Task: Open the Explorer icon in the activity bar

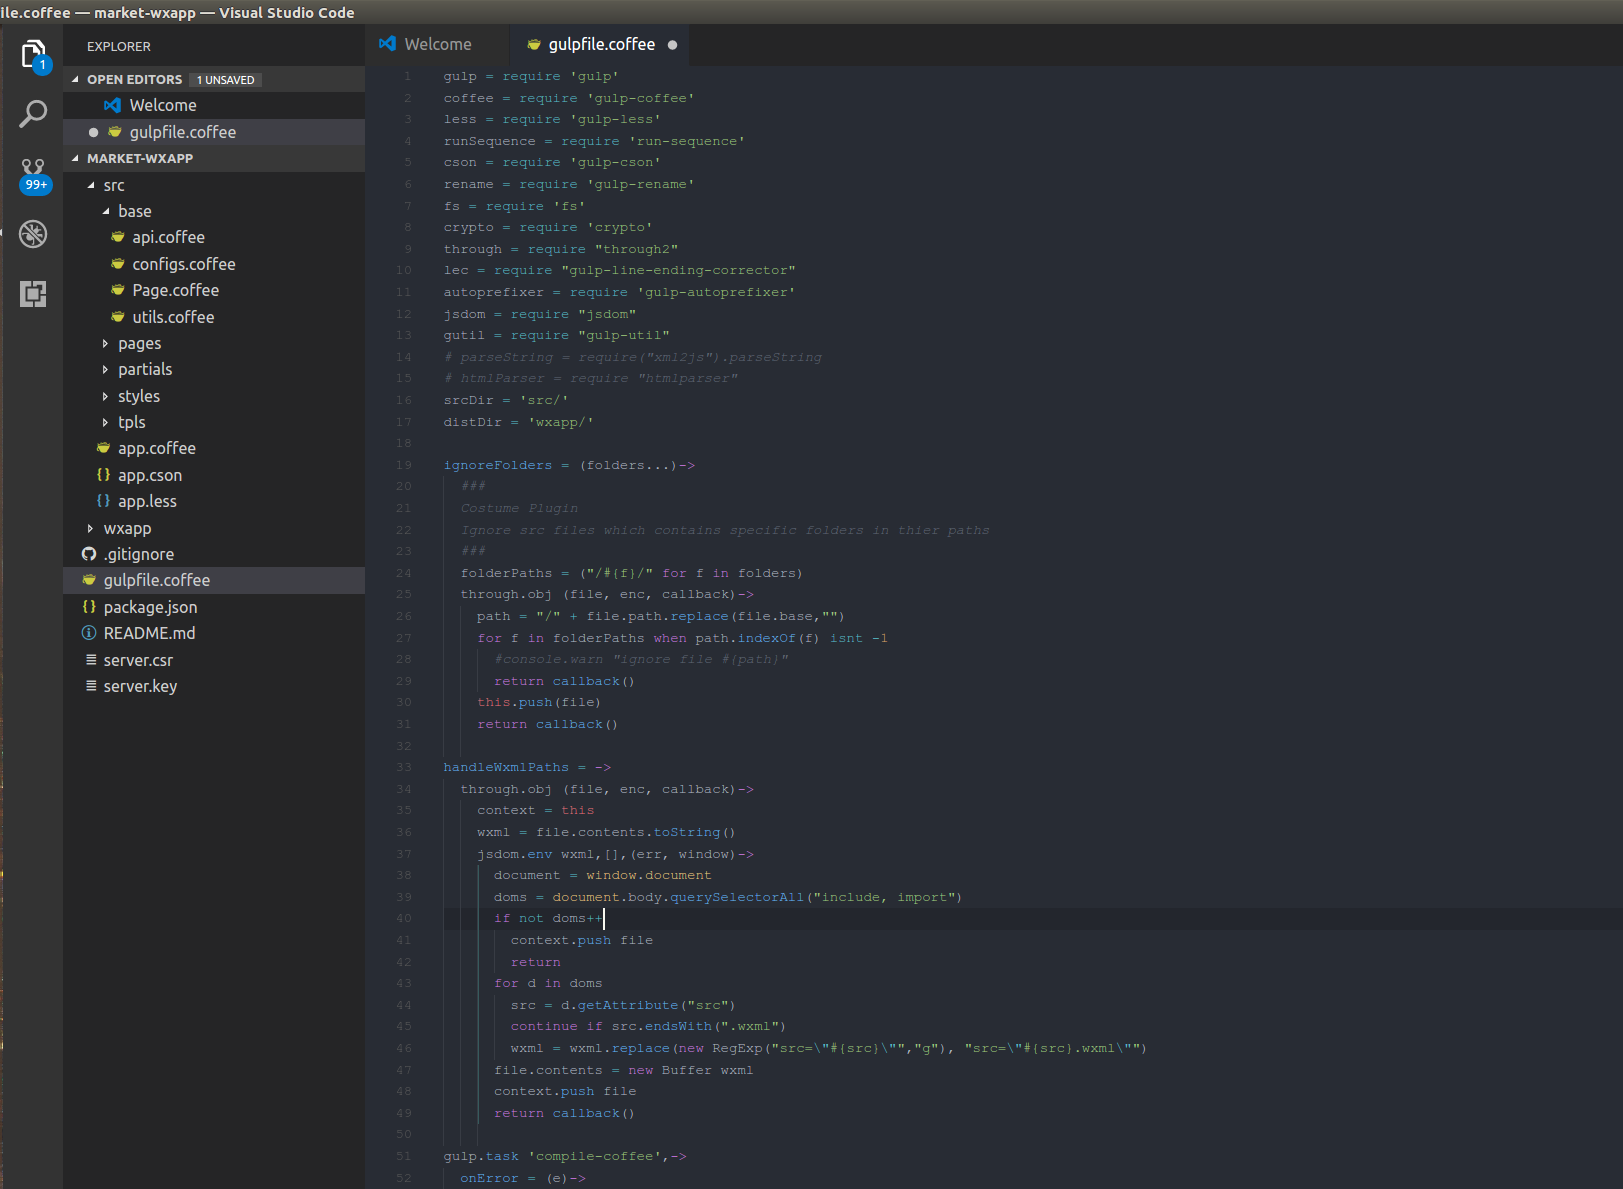Action: point(33,54)
